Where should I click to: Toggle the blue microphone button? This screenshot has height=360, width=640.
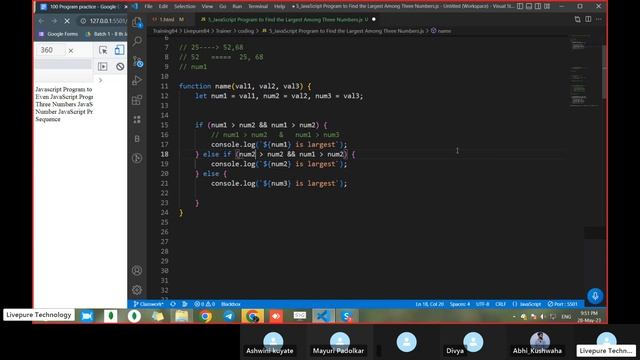tap(595, 296)
